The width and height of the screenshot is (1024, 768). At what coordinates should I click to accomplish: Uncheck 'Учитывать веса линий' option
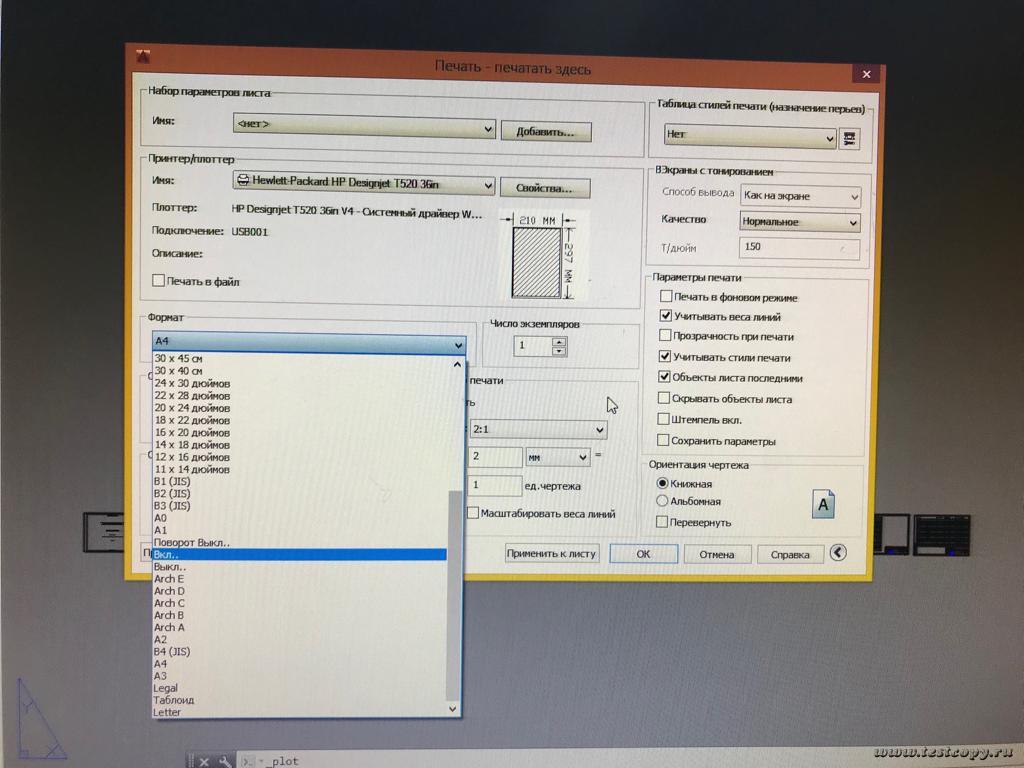pos(665,317)
